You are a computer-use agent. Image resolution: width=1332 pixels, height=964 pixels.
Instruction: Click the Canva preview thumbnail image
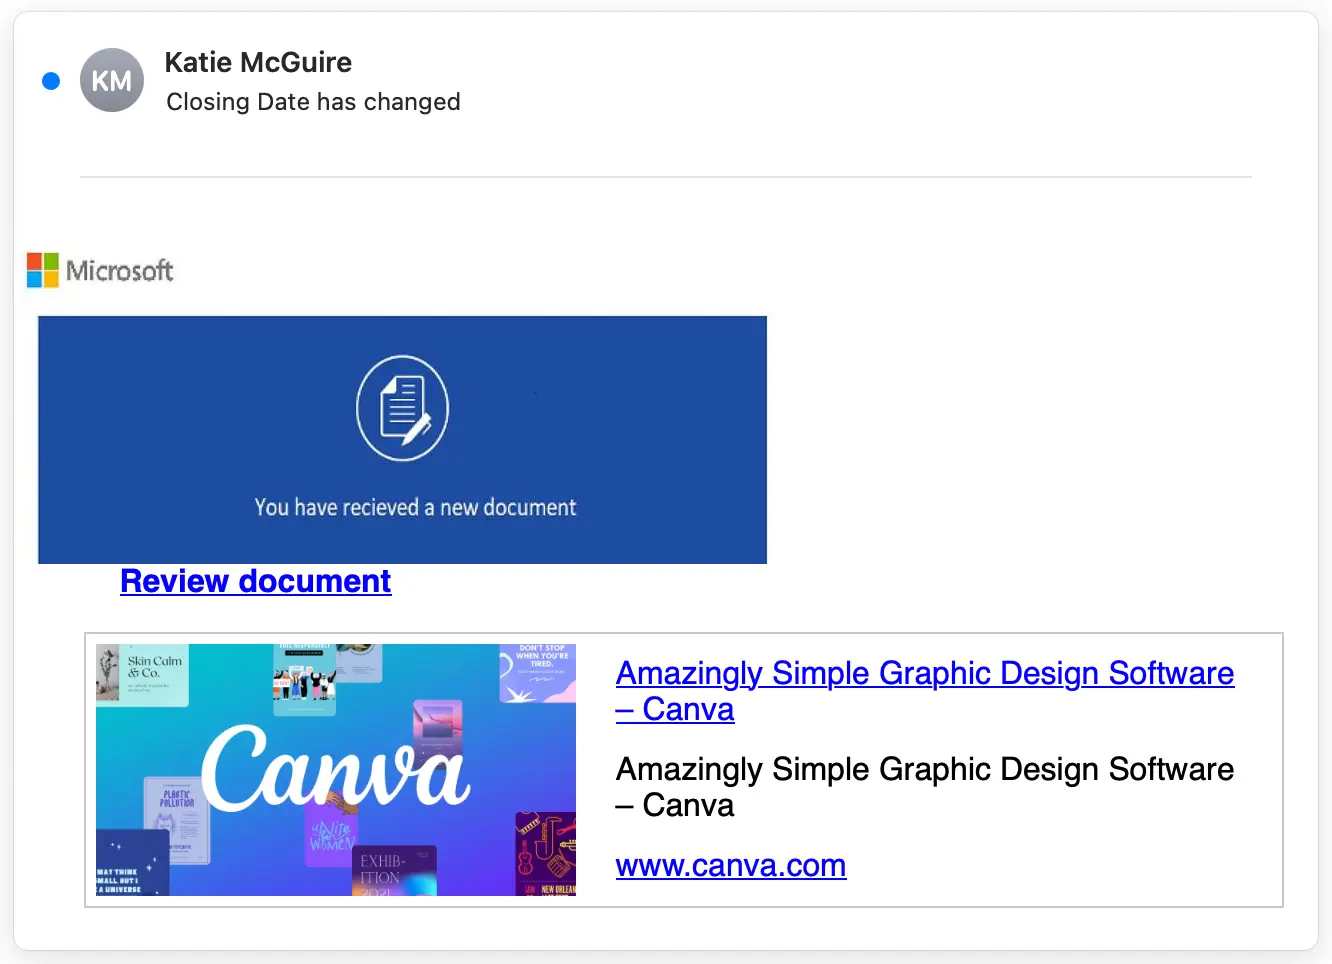(x=336, y=770)
